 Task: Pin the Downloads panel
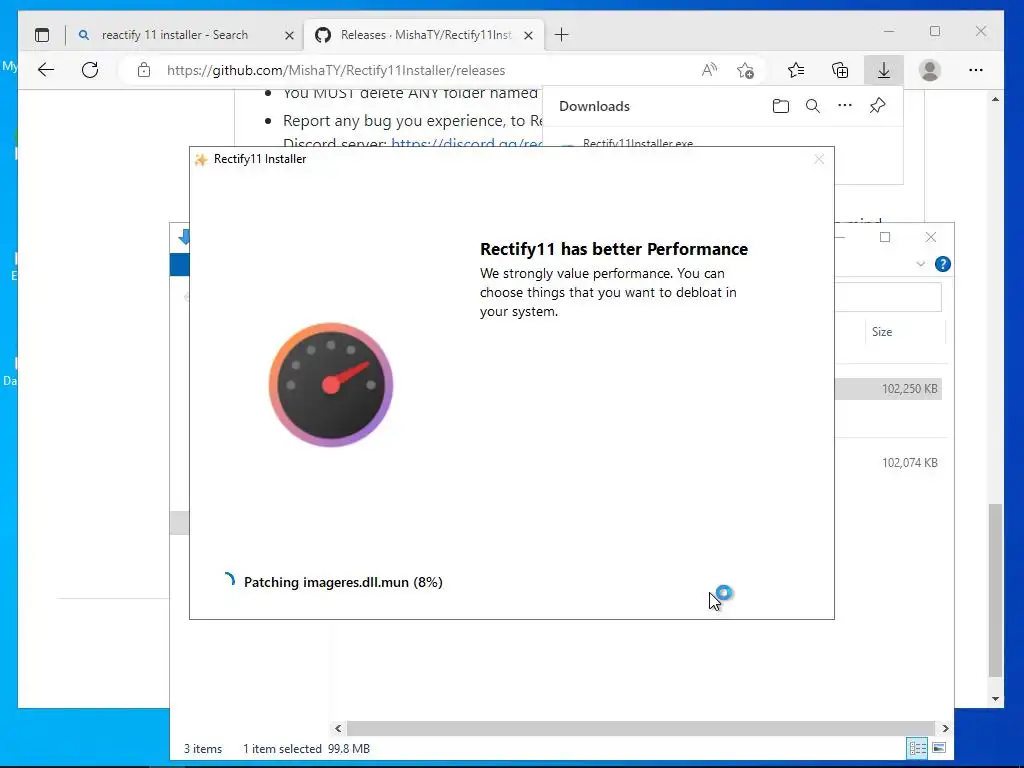(x=877, y=105)
